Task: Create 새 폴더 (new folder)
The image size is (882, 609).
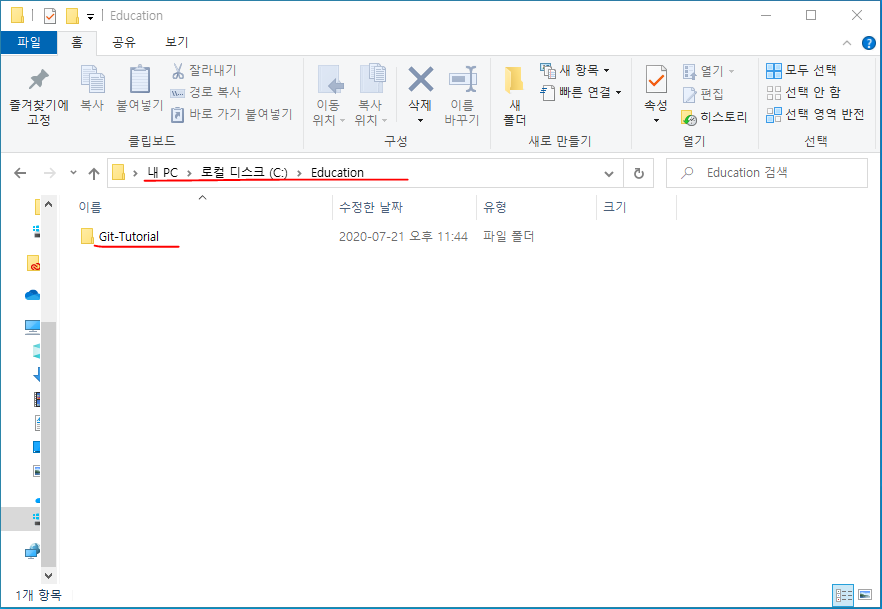Action: click(514, 96)
